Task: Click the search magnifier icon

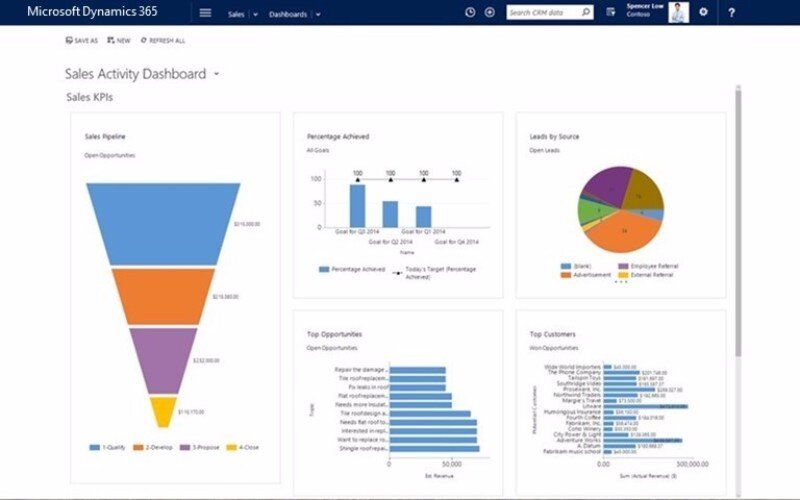Action: (585, 13)
